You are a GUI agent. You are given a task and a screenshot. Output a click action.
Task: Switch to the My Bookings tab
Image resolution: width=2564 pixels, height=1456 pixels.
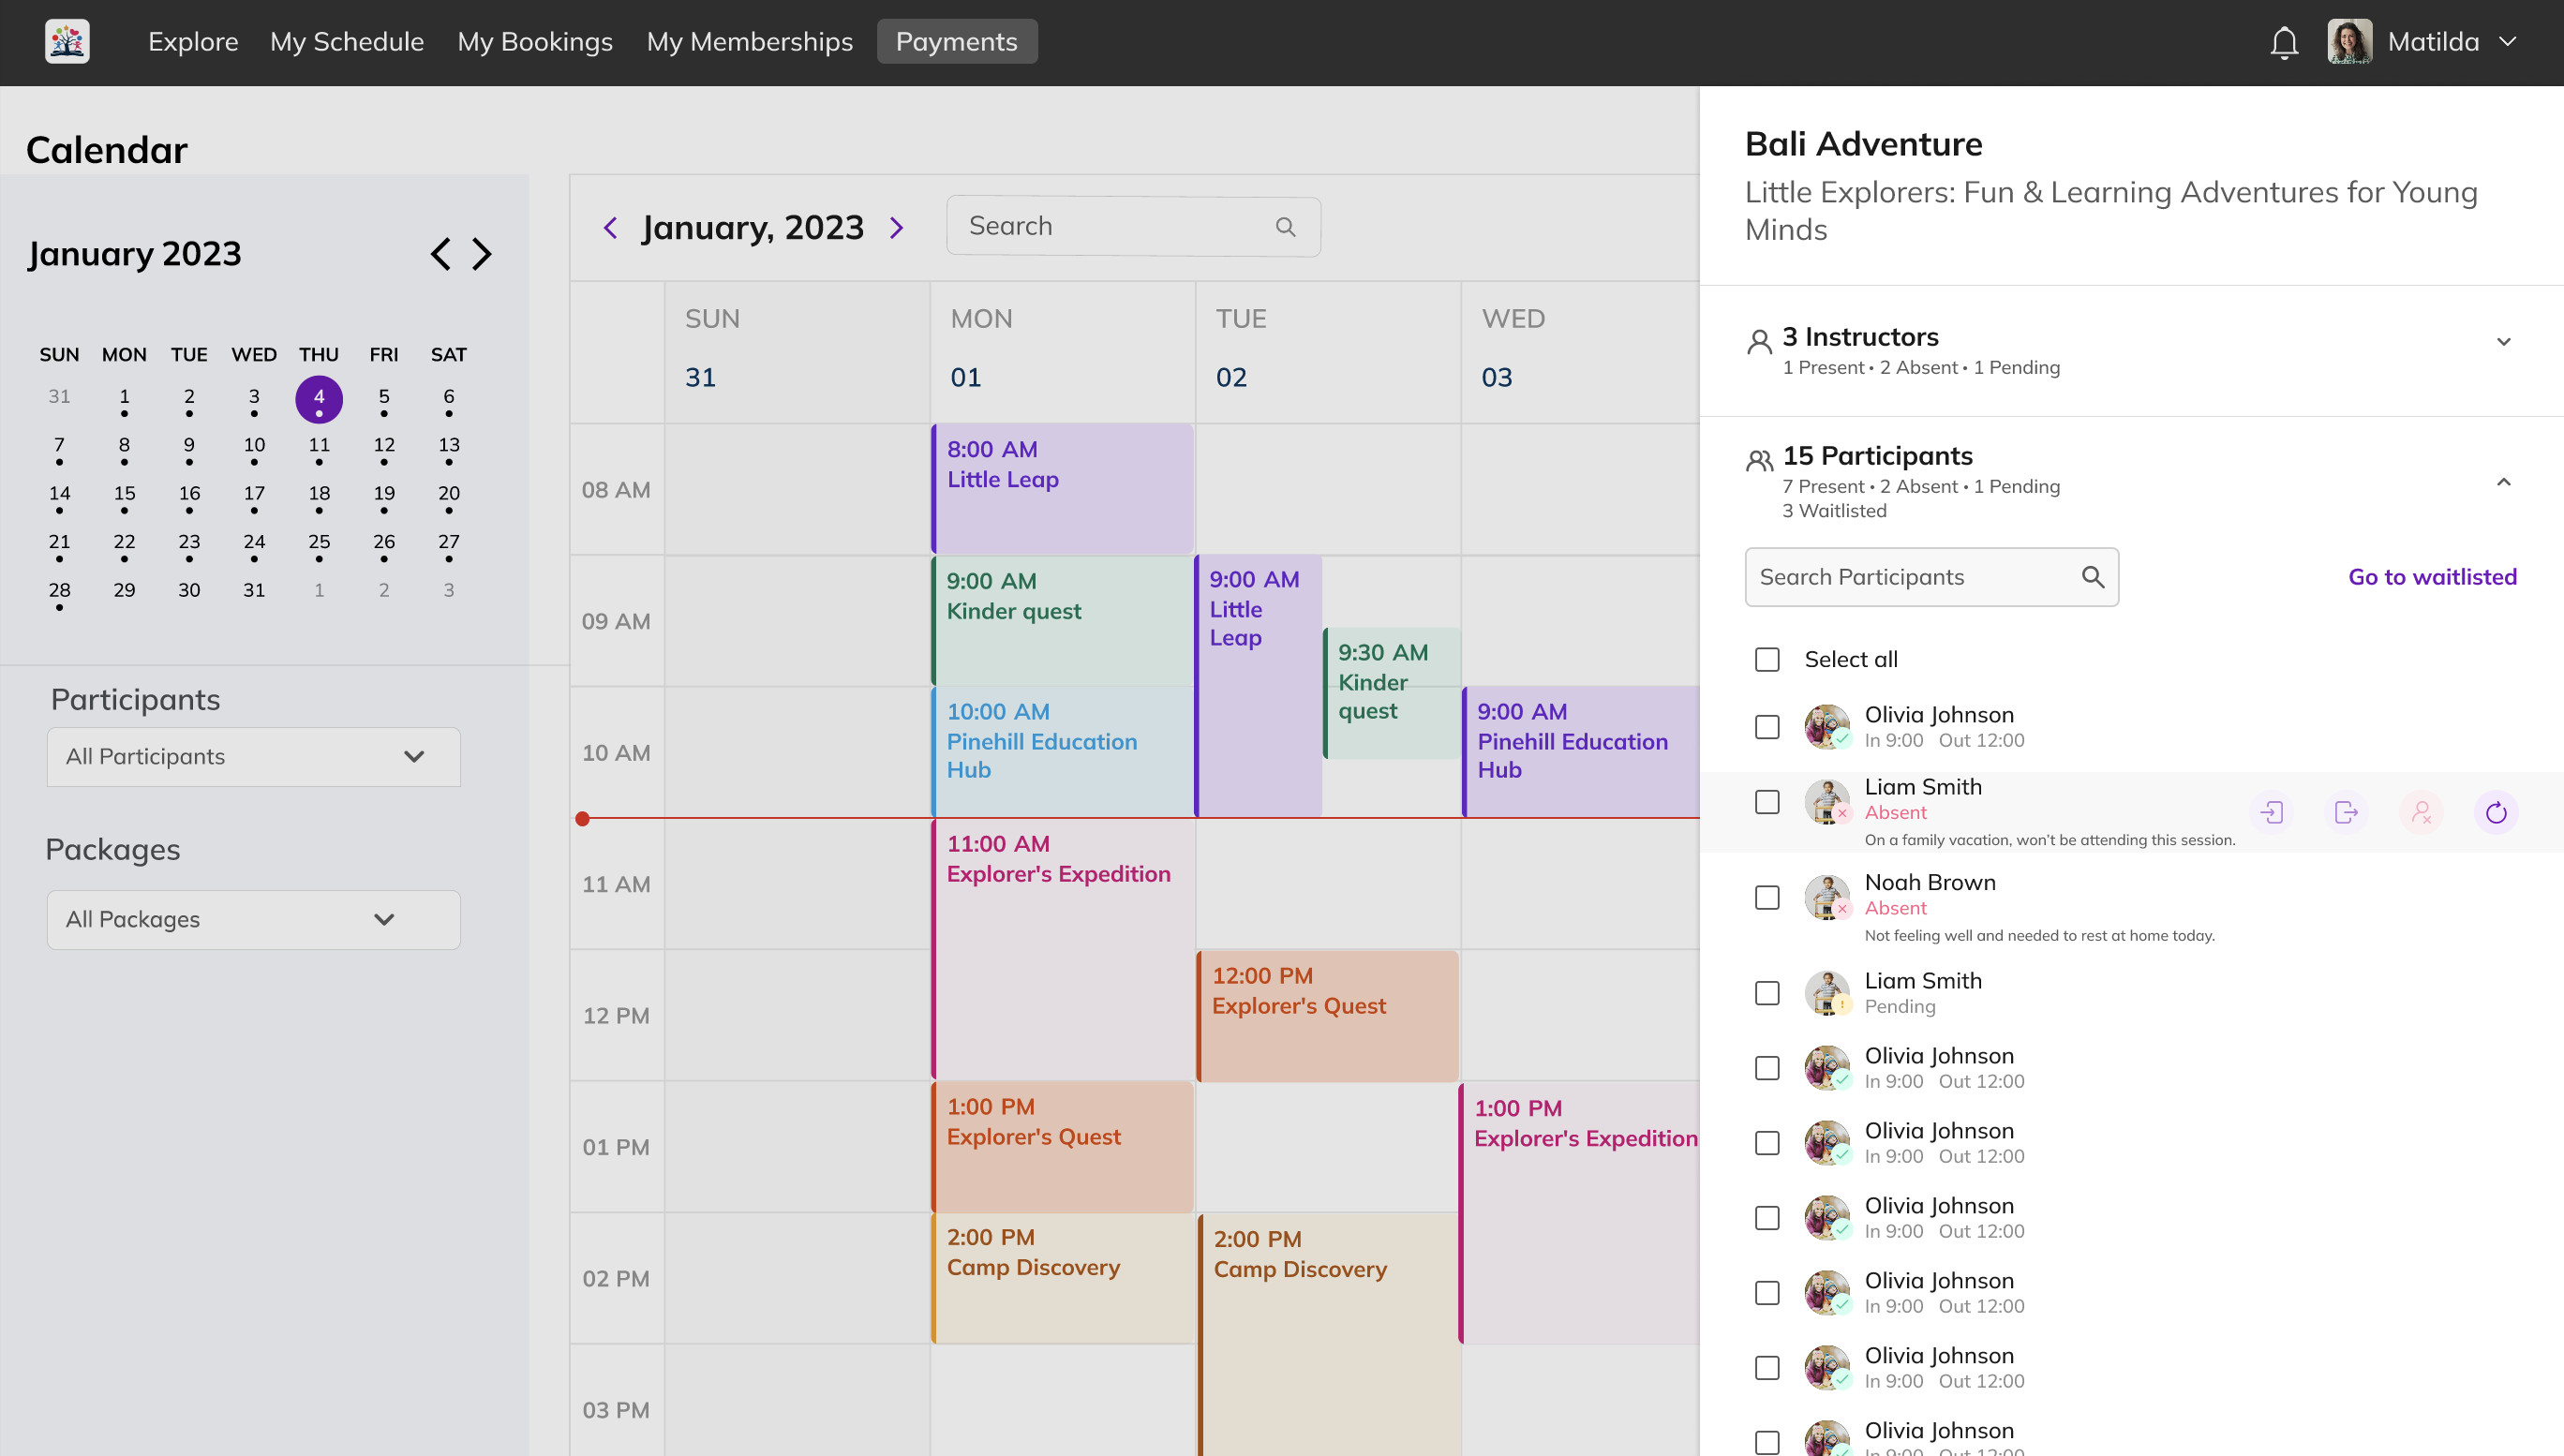click(x=535, y=41)
